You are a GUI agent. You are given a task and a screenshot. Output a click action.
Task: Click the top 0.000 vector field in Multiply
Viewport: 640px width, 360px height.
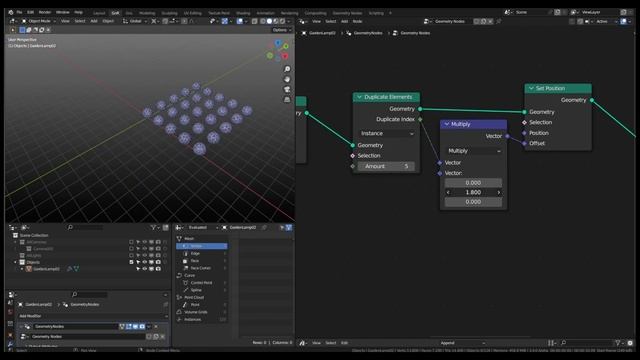click(x=473, y=183)
